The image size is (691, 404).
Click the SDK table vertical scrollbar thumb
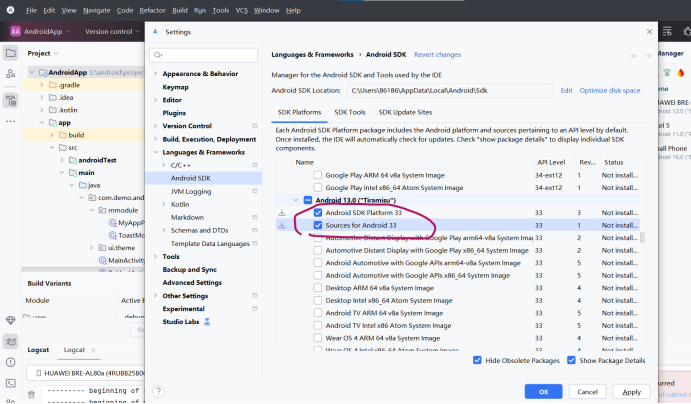[x=643, y=237]
